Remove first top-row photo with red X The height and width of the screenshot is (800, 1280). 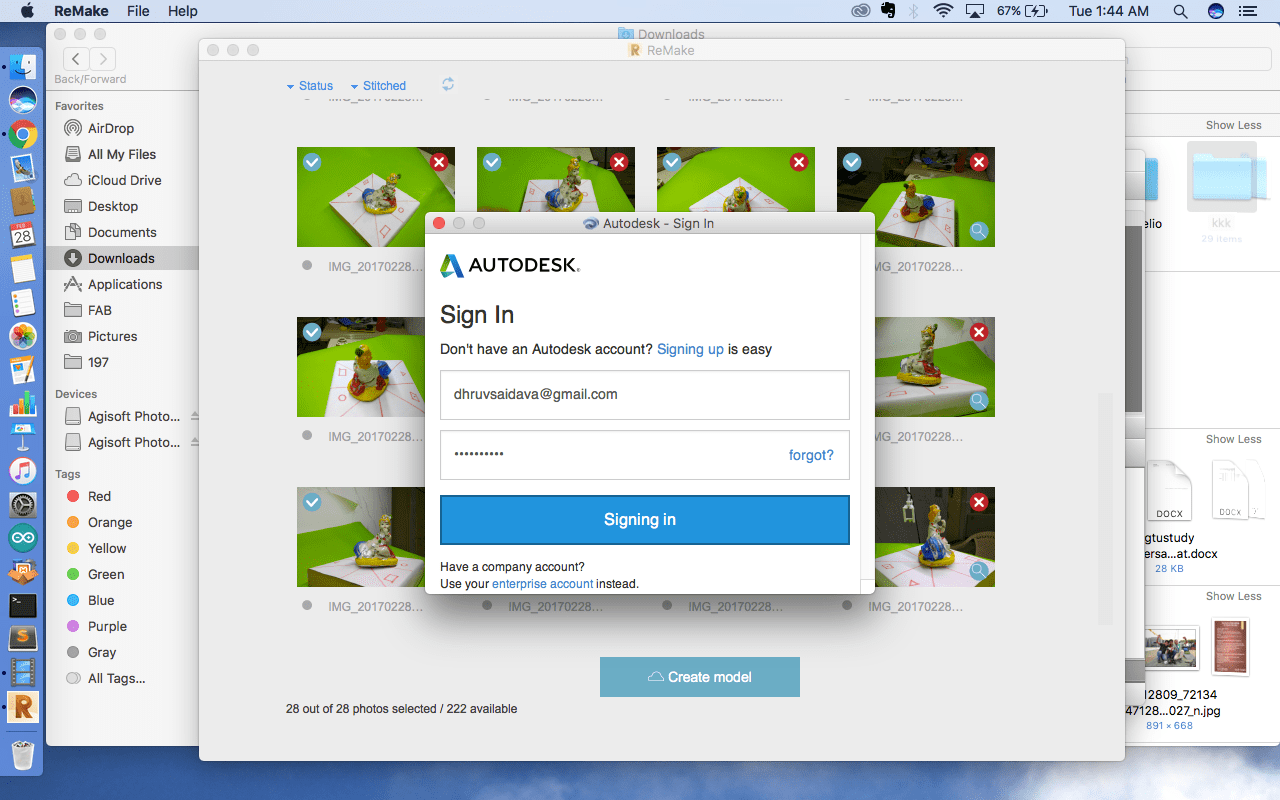pos(439,162)
